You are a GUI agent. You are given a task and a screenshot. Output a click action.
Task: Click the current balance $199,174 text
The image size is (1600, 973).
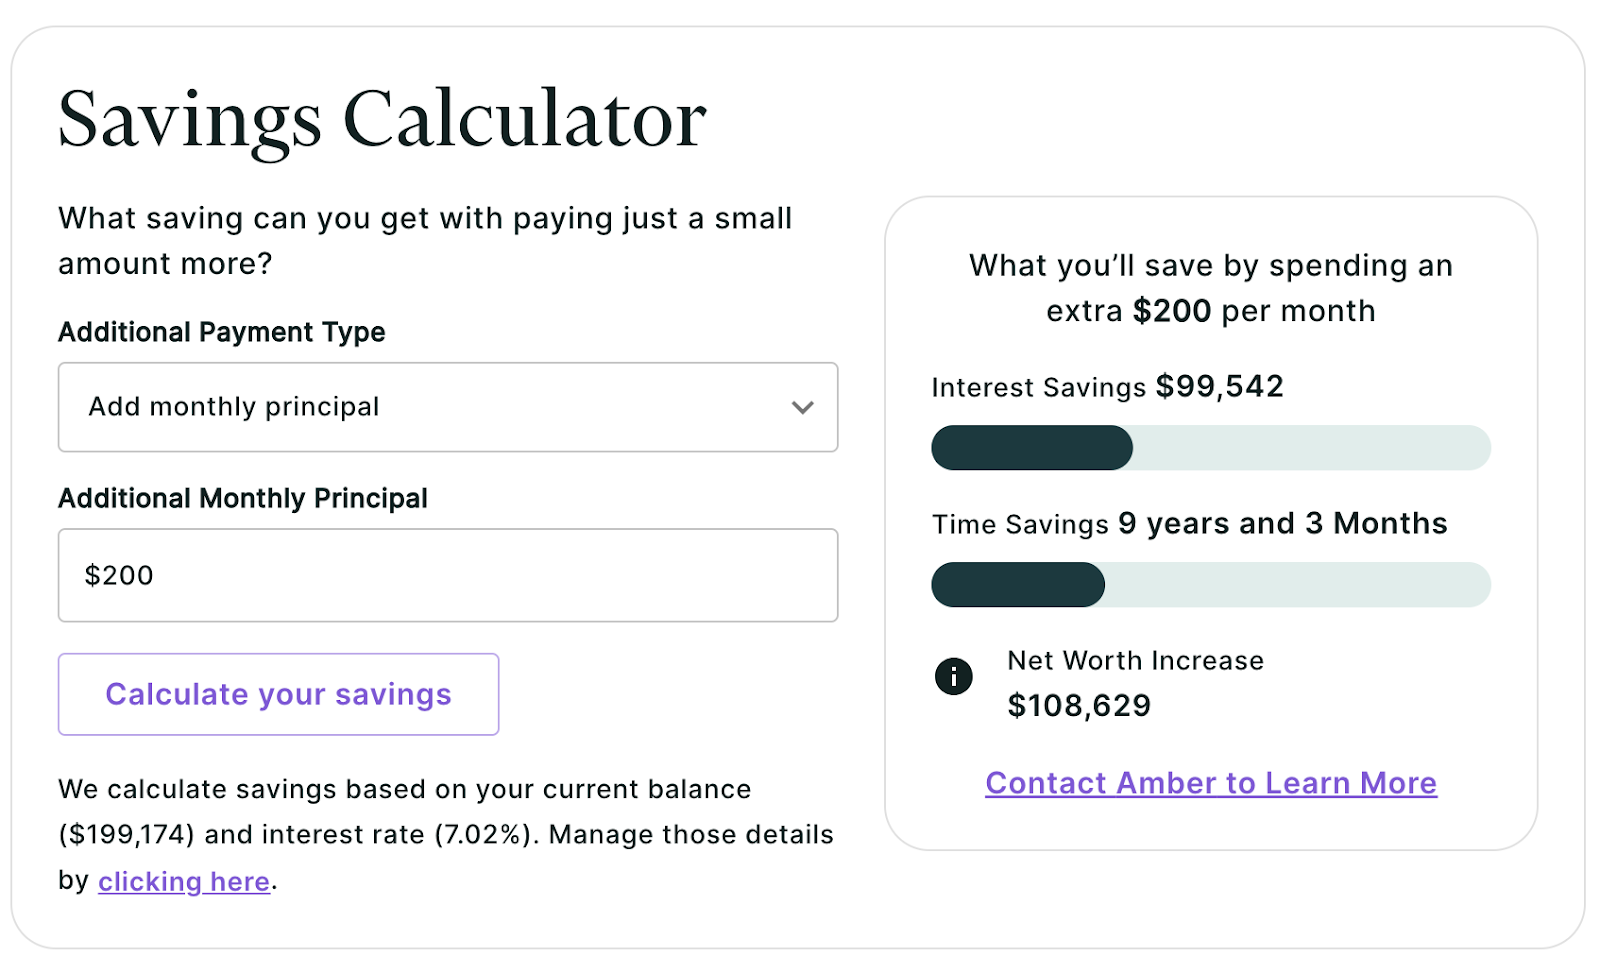coord(126,835)
